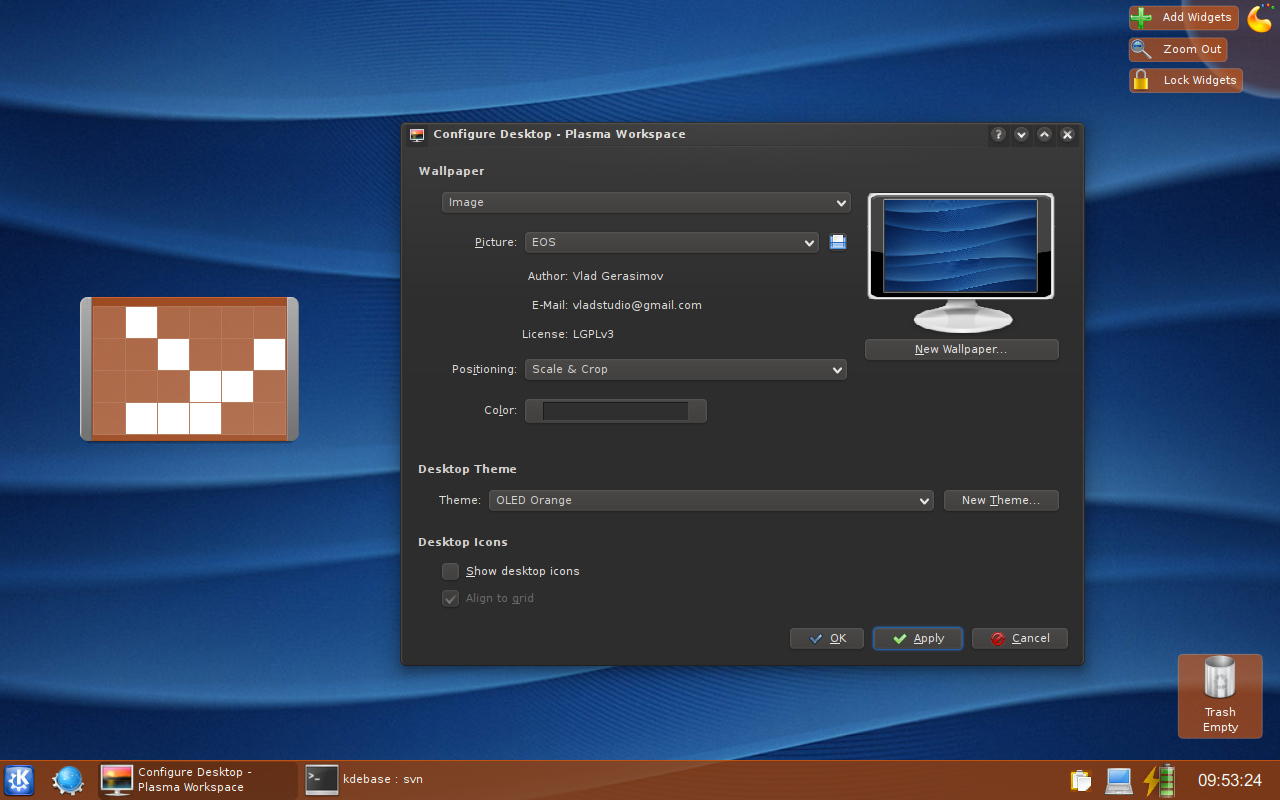Click the Plasma cashew toolbox icon
The width and height of the screenshot is (1280, 800).
[x=1260, y=18]
